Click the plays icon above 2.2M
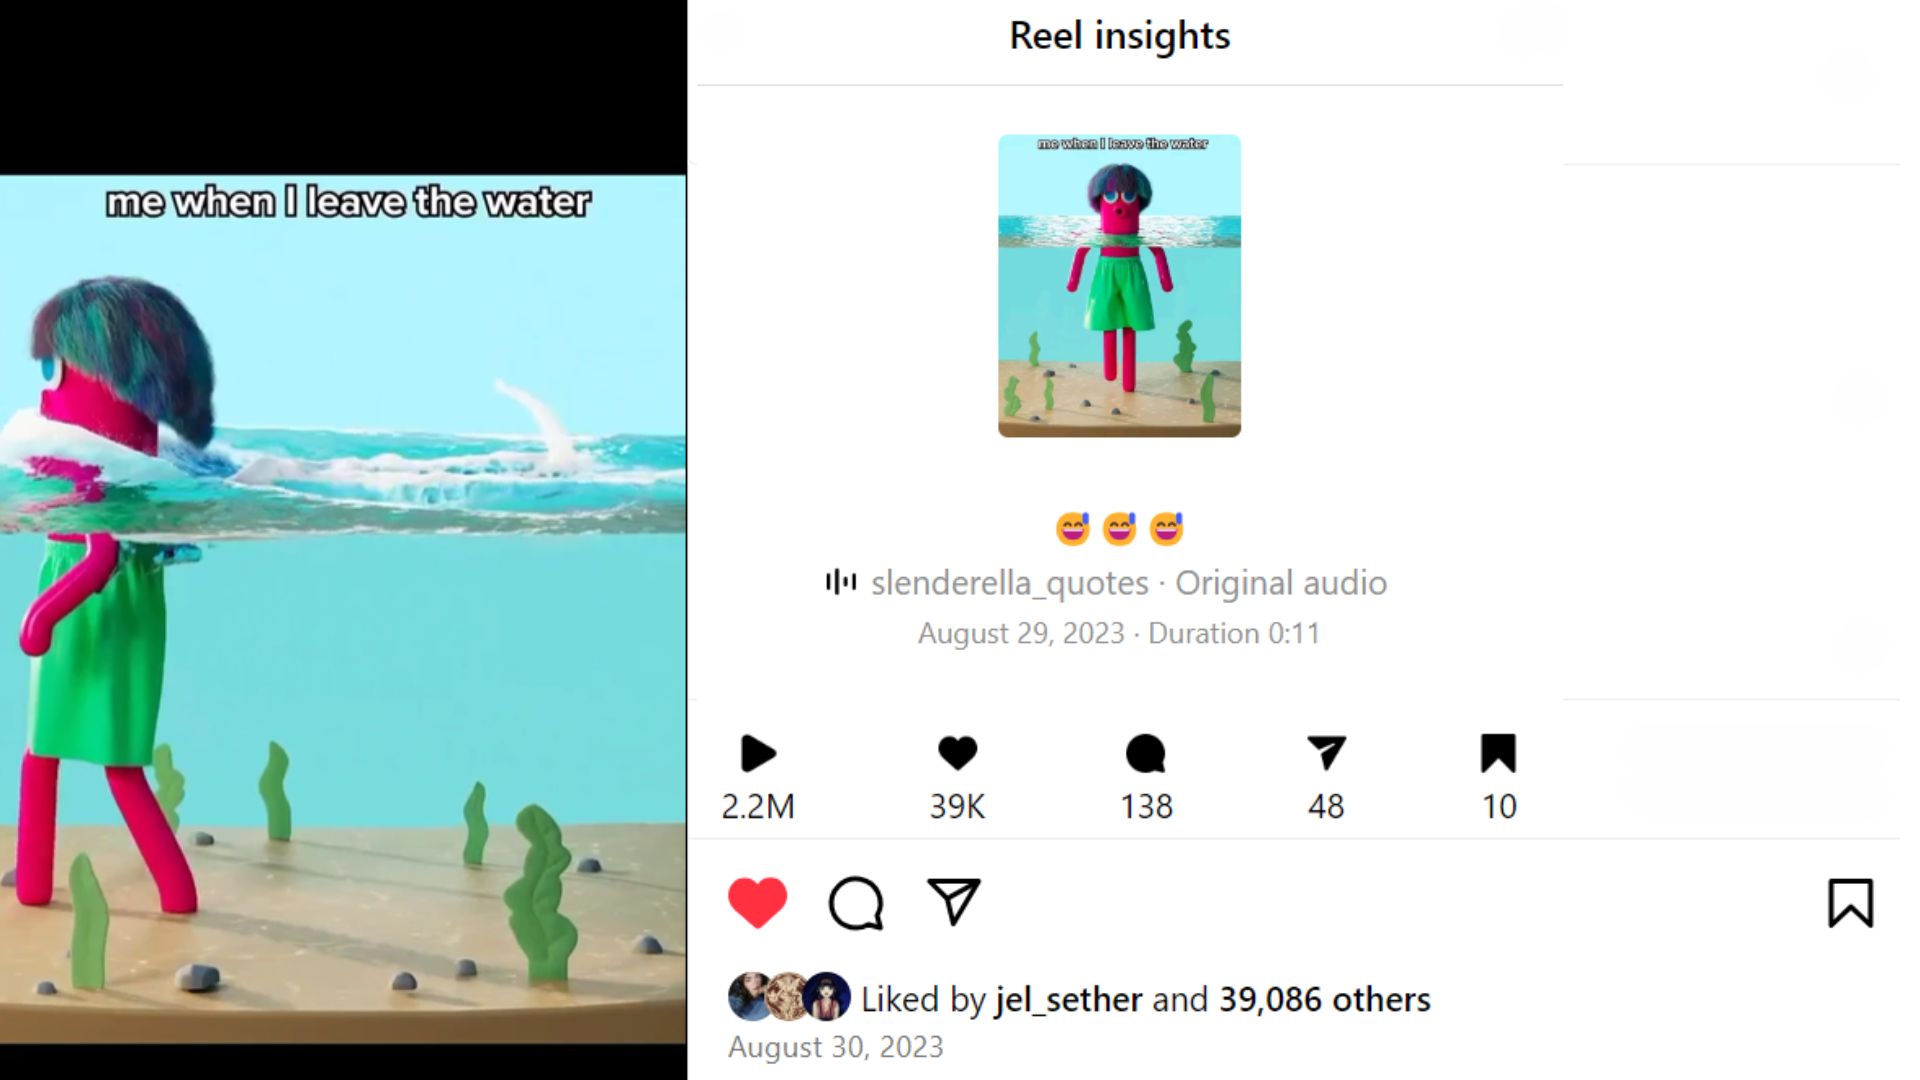 click(758, 753)
